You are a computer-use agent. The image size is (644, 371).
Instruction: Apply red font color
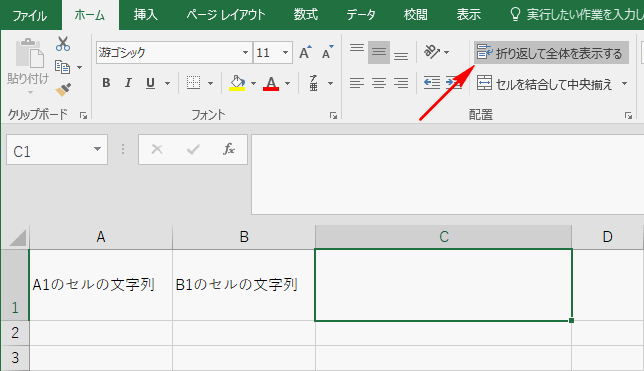[x=271, y=83]
